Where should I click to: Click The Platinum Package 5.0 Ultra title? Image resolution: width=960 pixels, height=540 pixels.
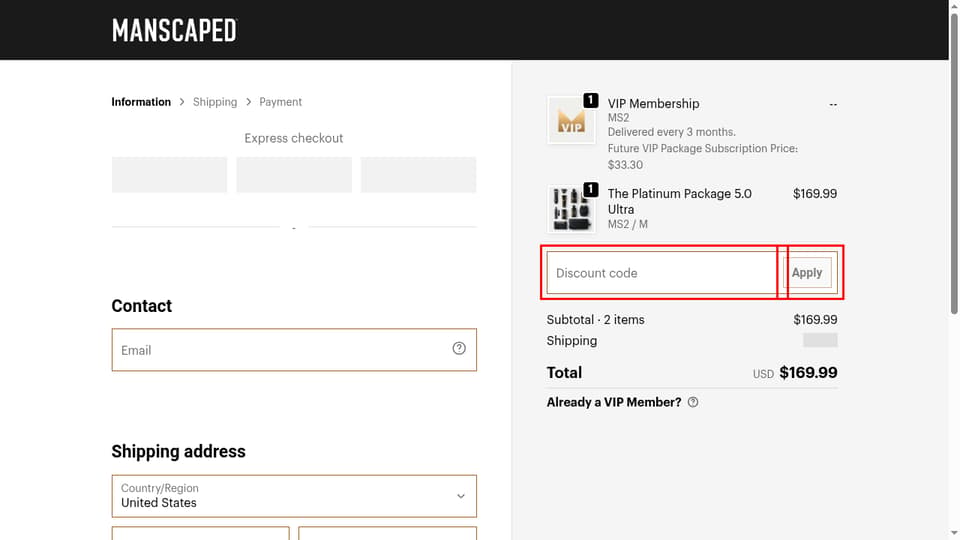click(680, 201)
